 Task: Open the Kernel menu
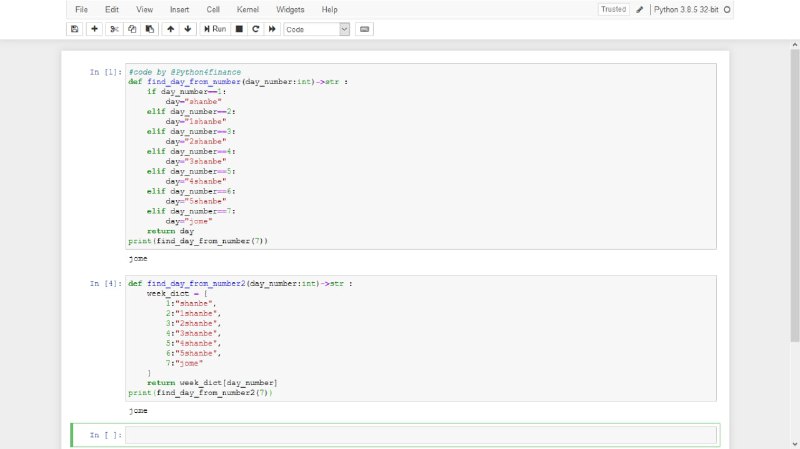[247, 10]
